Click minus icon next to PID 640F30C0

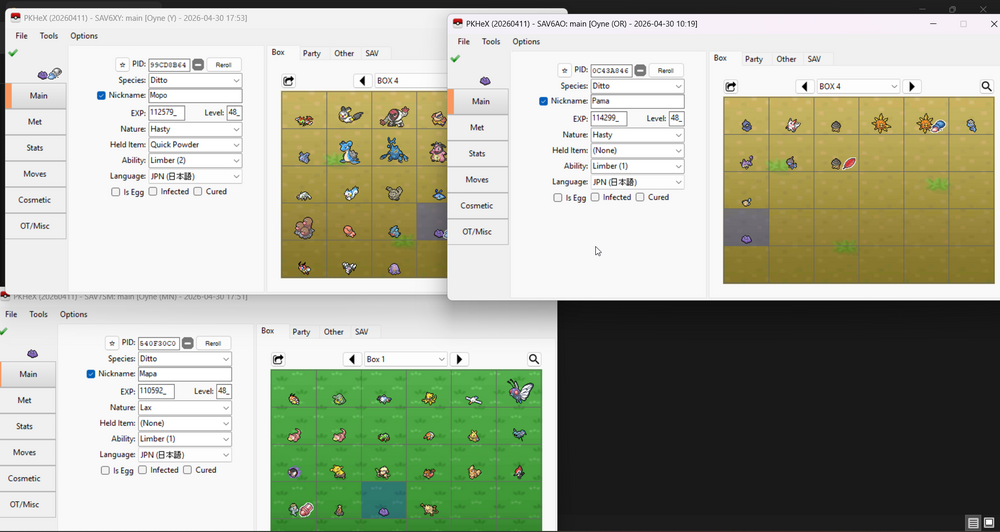pyautogui.click(x=188, y=343)
